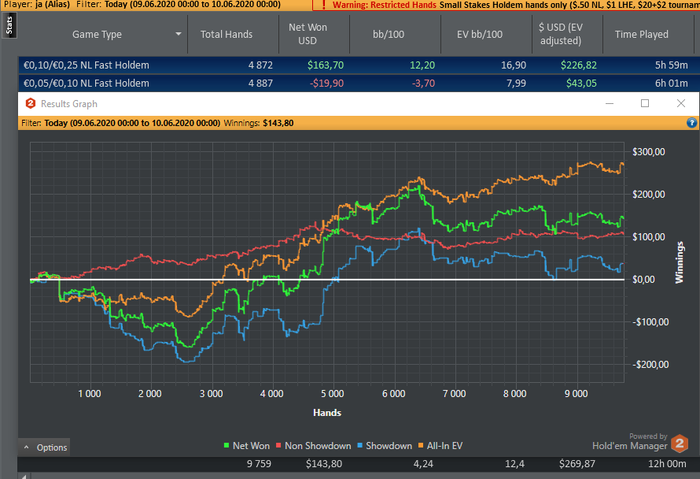Sort by EV bb/100 column header
This screenshot has height=479, width=700.
tap(479, 34)
